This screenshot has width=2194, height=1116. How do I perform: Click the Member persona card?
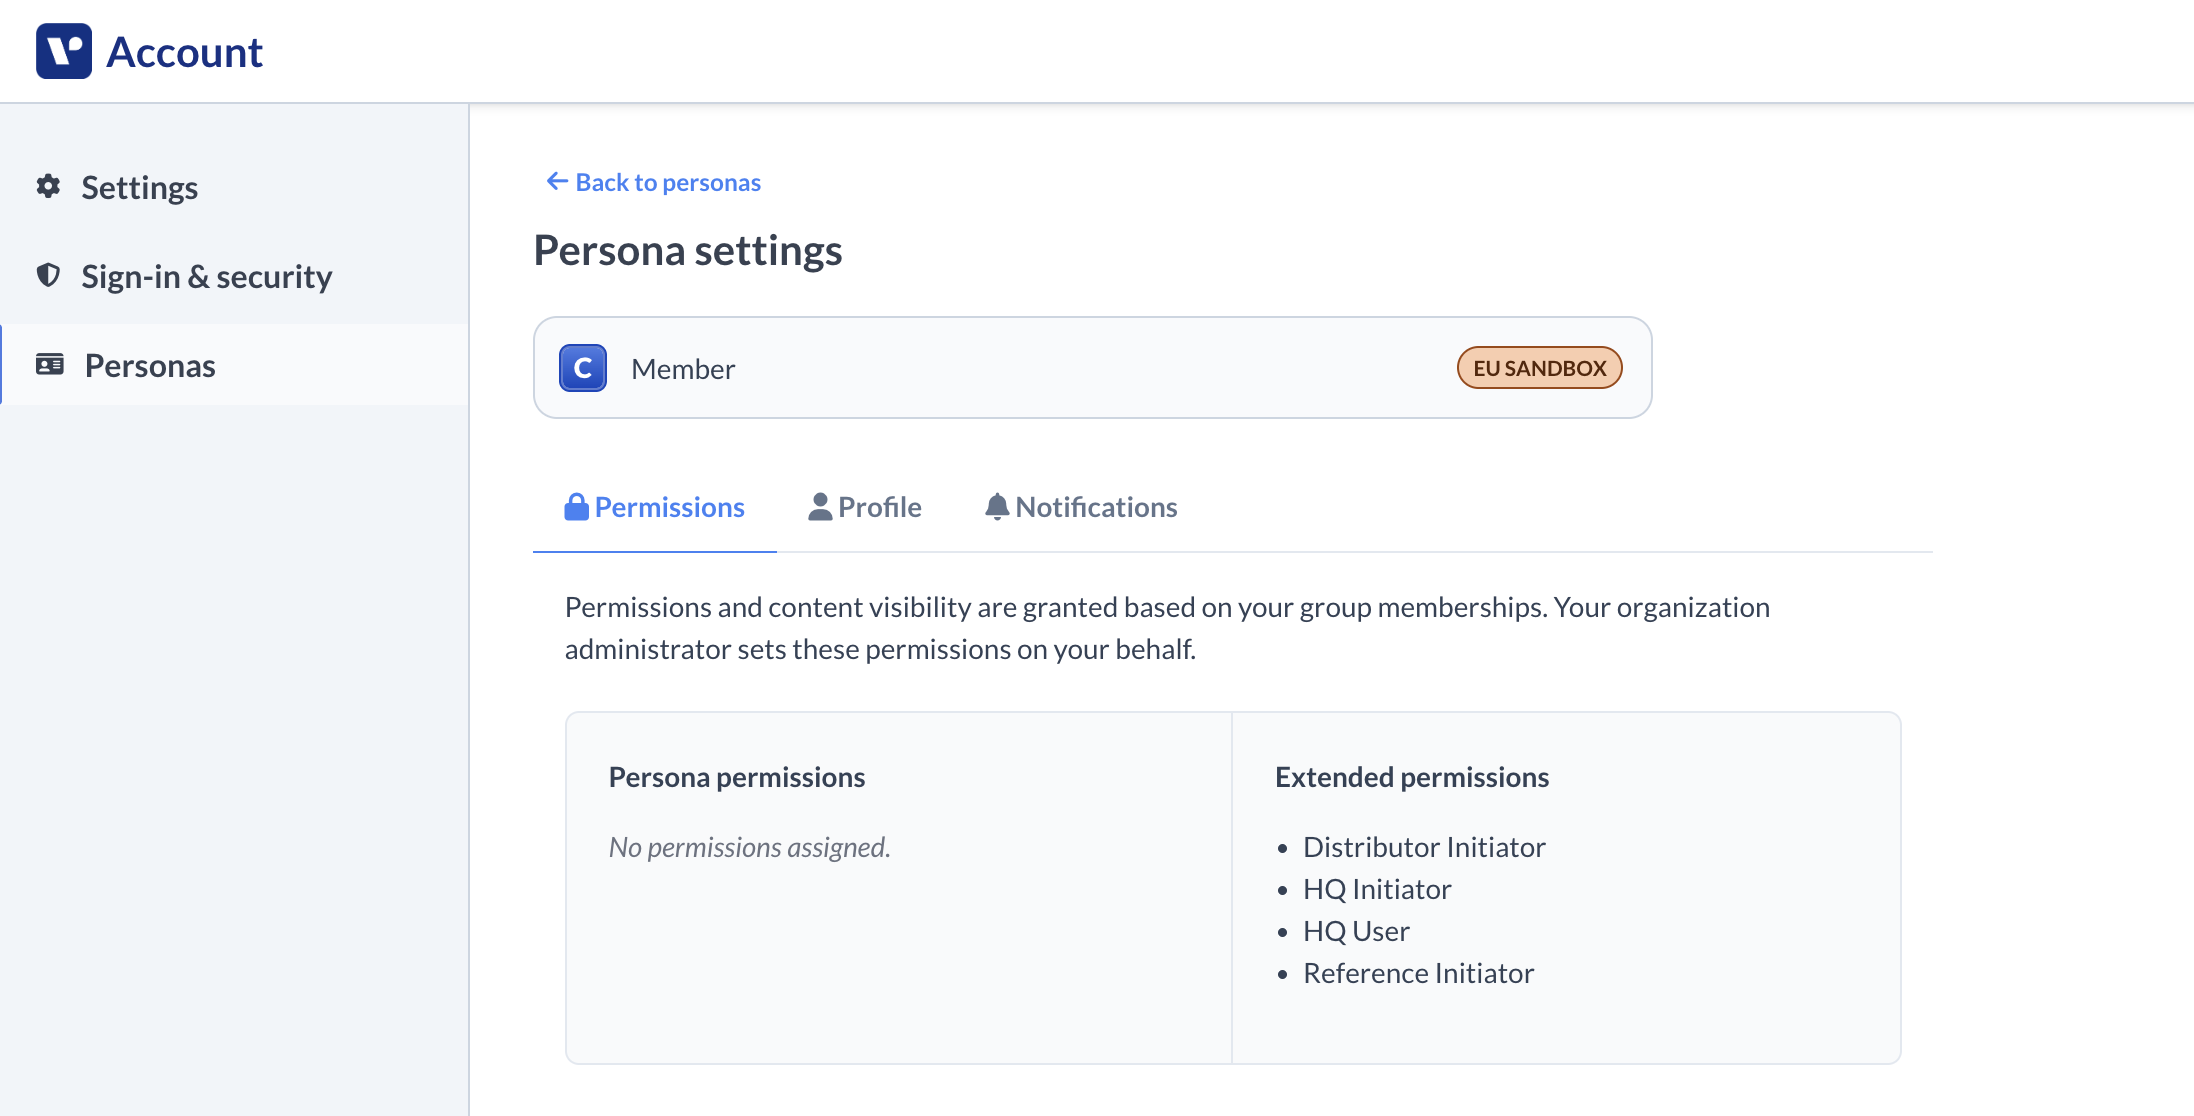click(x=1093, y=368)
